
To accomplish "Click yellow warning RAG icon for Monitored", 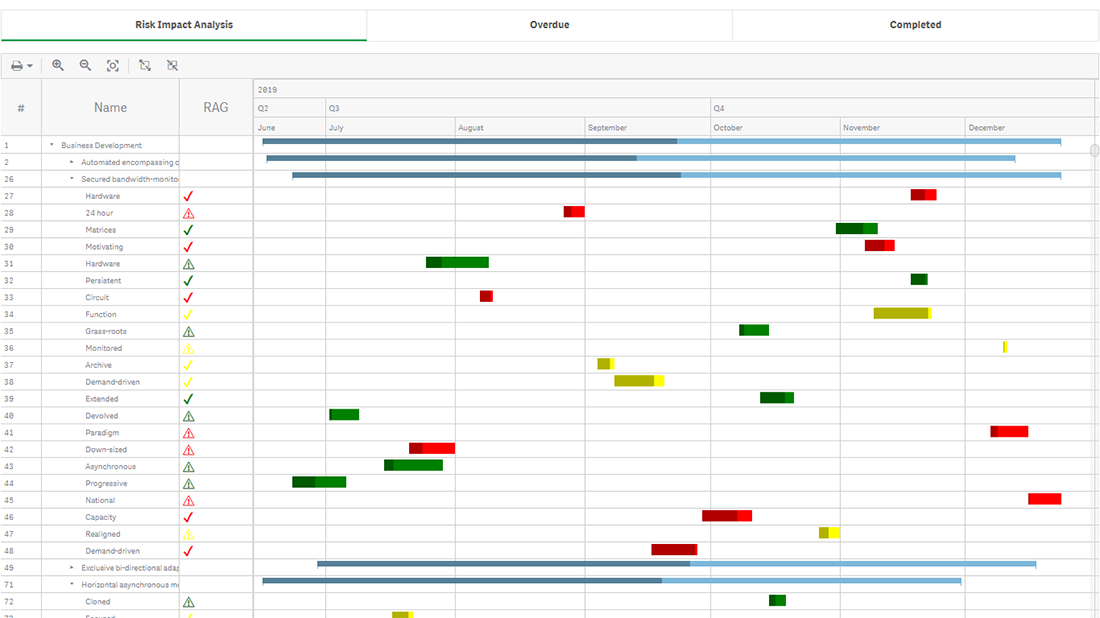I will [x=188, y=349].
